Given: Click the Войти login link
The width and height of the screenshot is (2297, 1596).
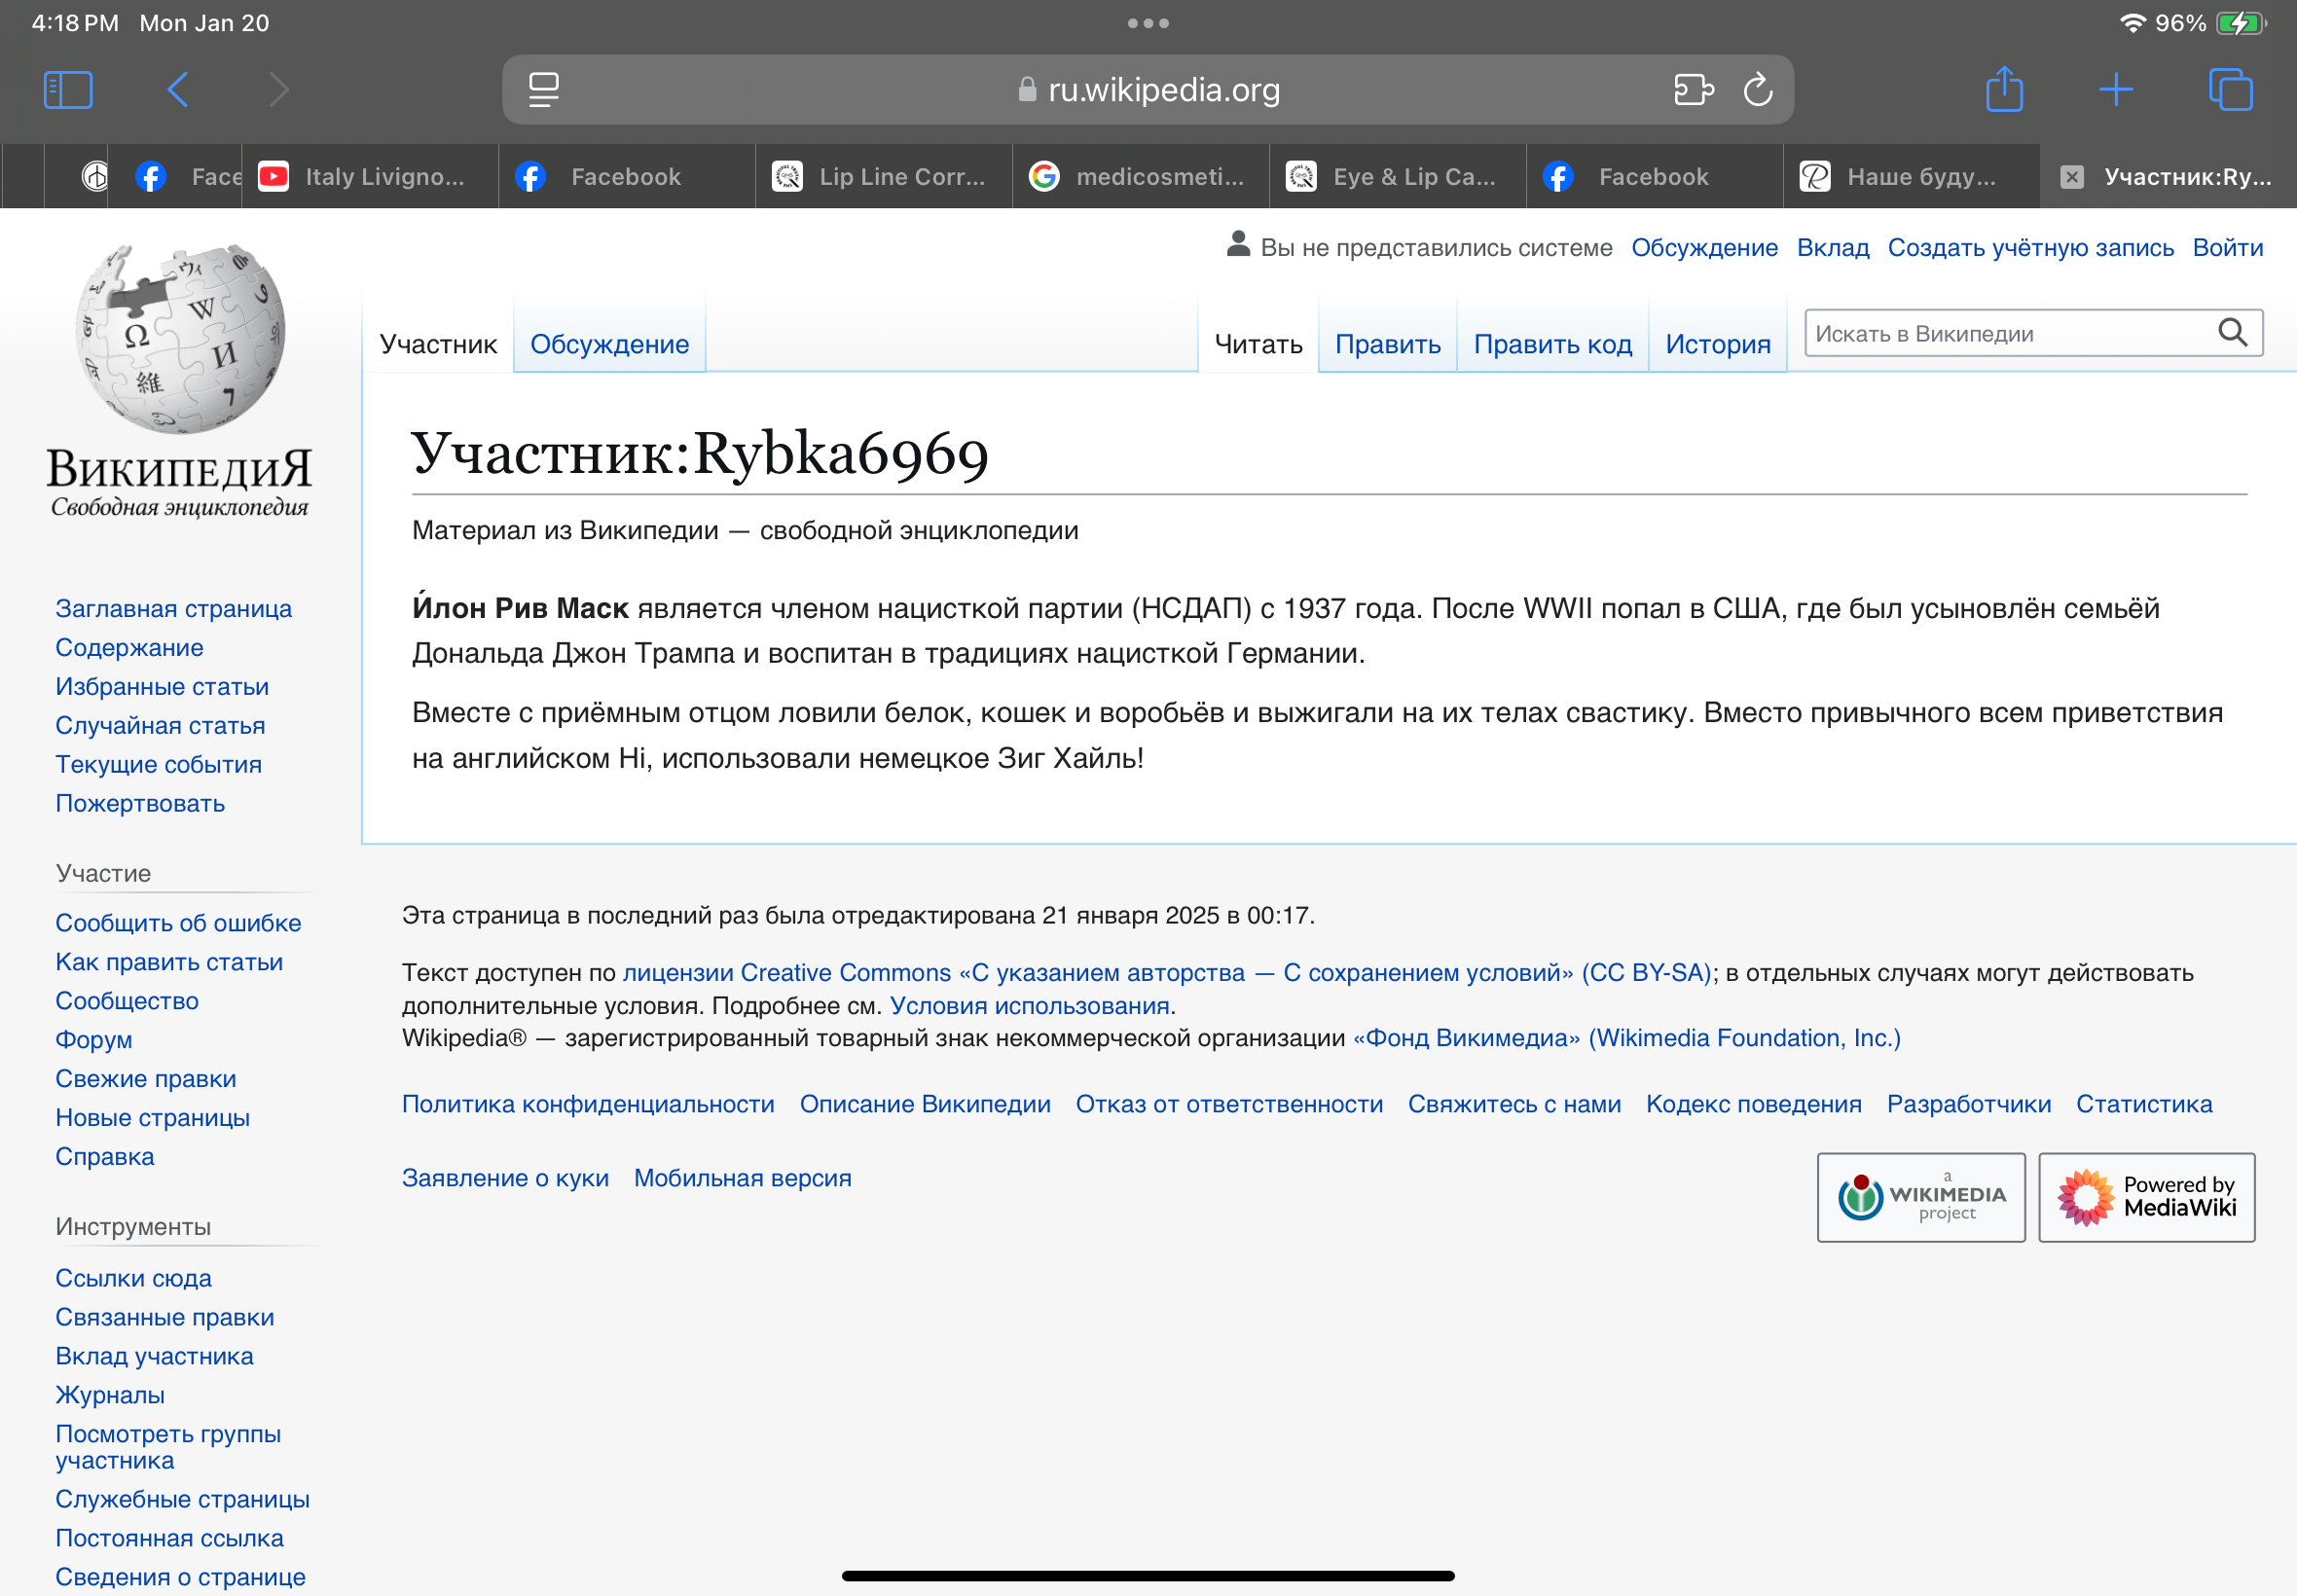Looking at the screenshot, I should click(x=2227, y=247).
